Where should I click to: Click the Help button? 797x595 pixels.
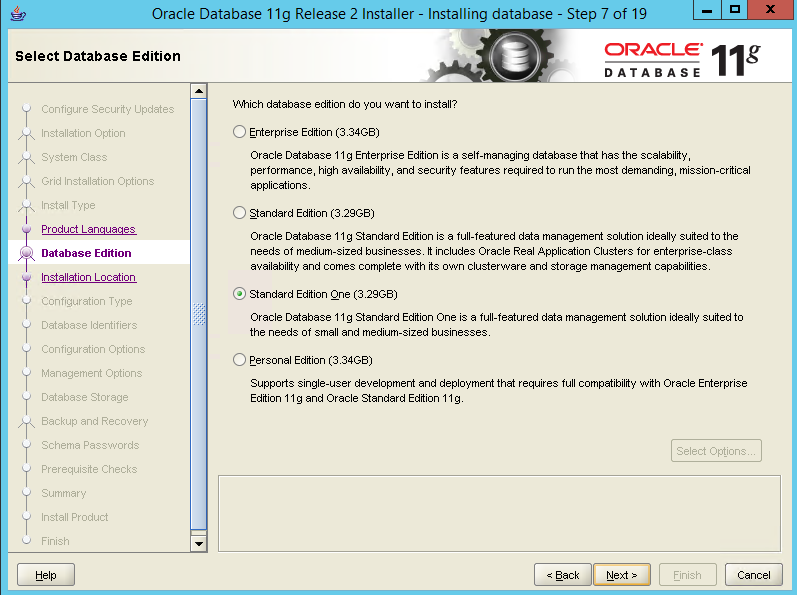click(46, 575)
